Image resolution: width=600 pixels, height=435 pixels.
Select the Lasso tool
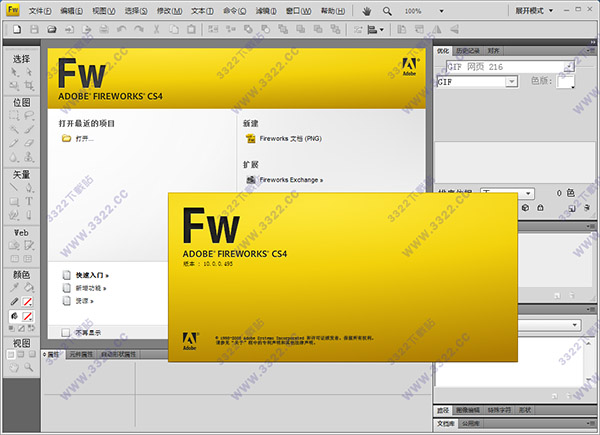pyautogui.click(x=29, y=115)
